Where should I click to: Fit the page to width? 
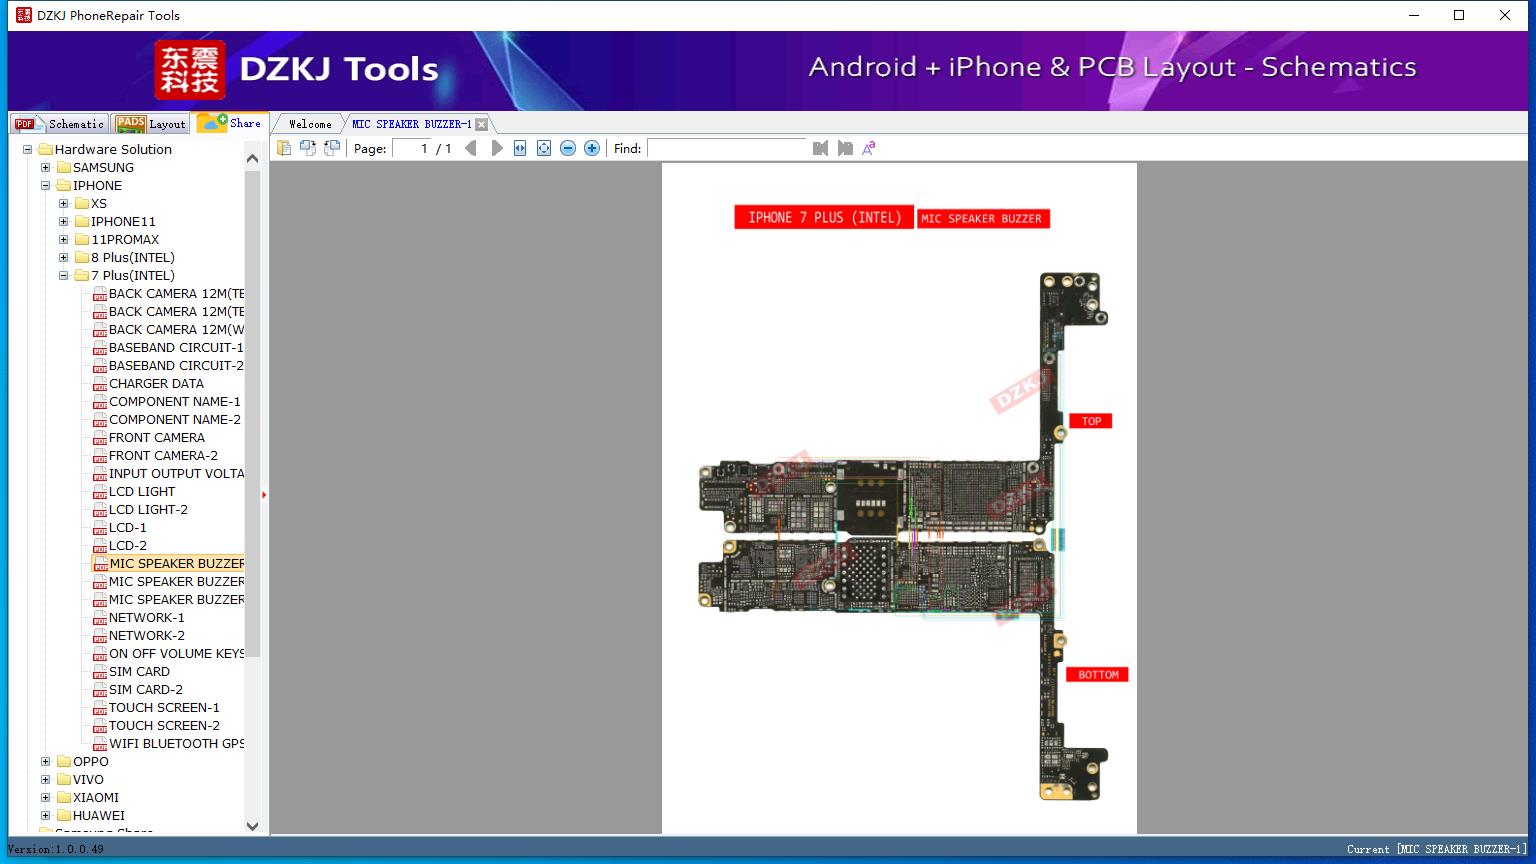pos(520,148)
